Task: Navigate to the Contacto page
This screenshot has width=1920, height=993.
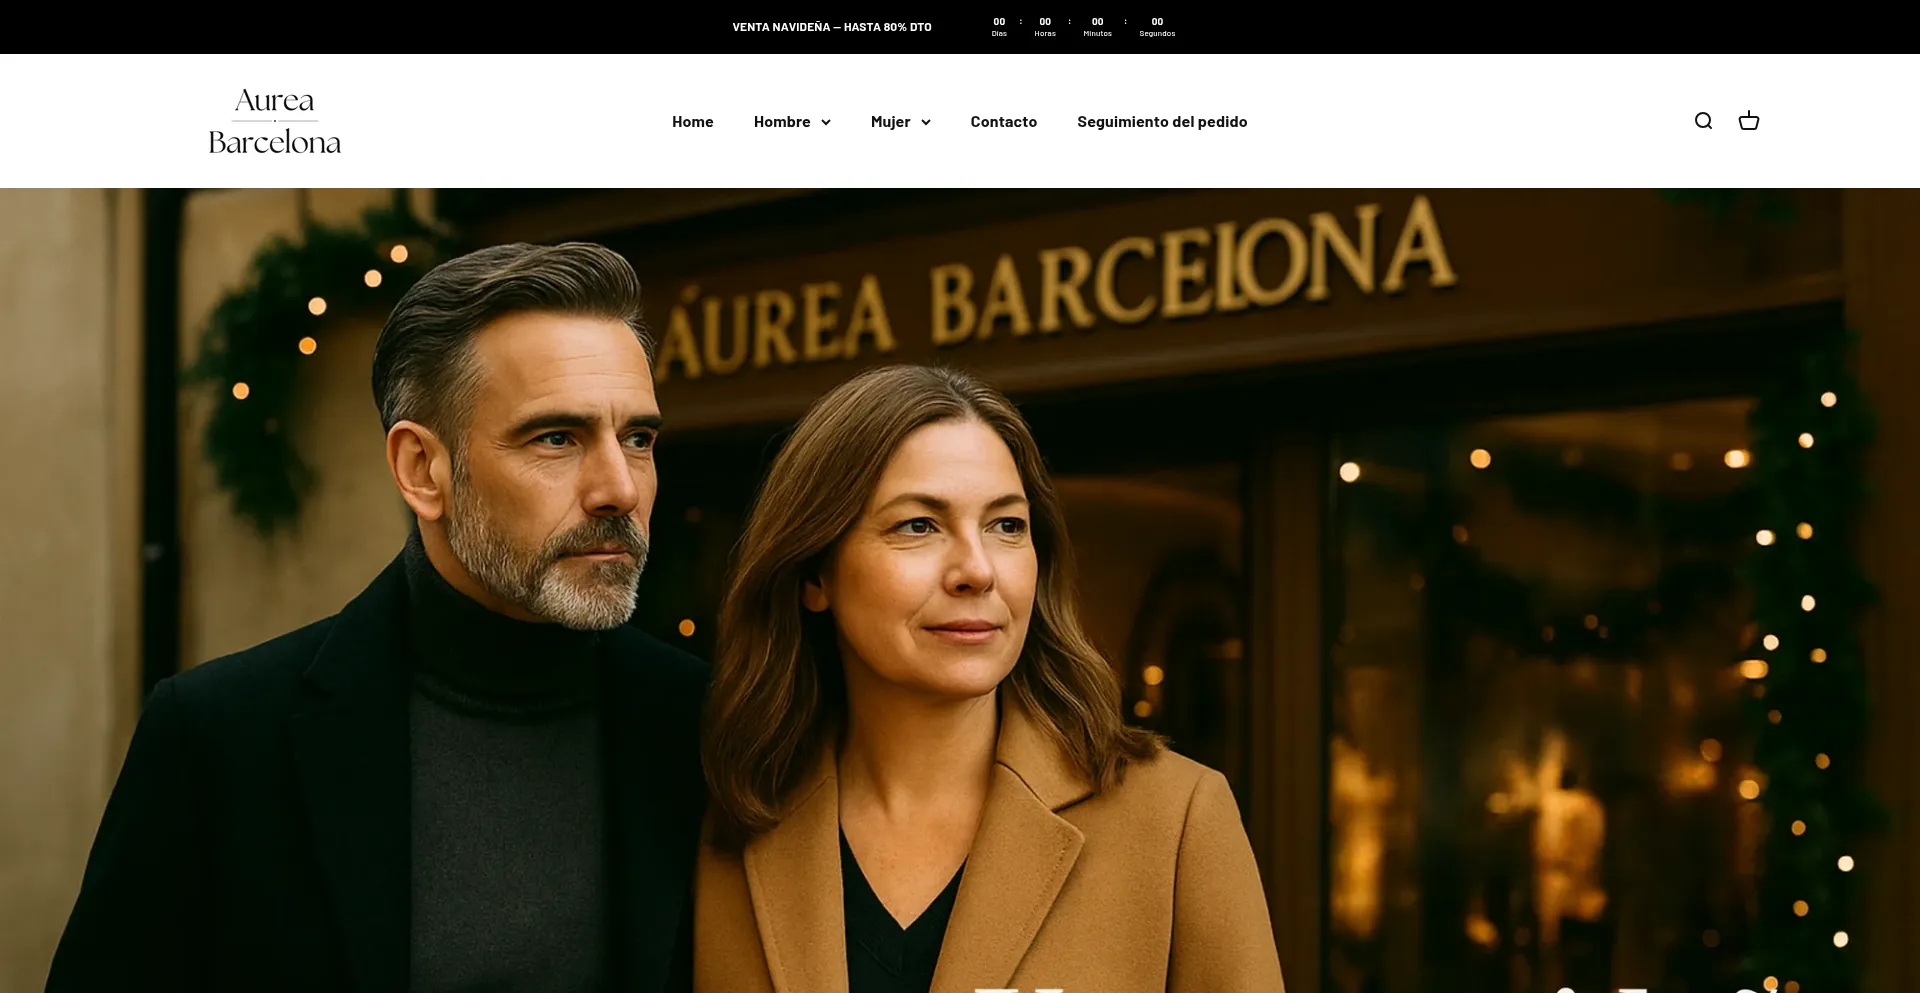Action: pyautogui.click(x=1003, y=121)
